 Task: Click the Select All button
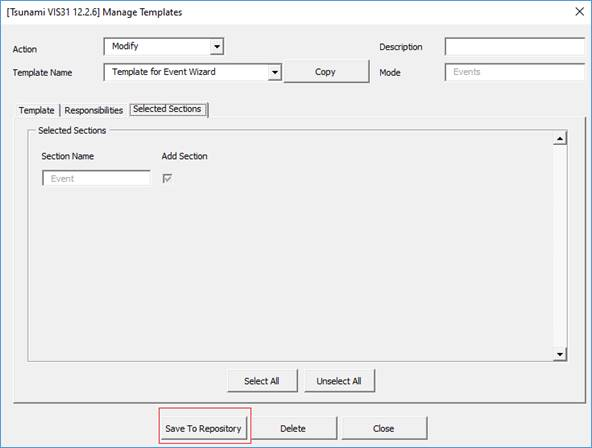[262, 381]
